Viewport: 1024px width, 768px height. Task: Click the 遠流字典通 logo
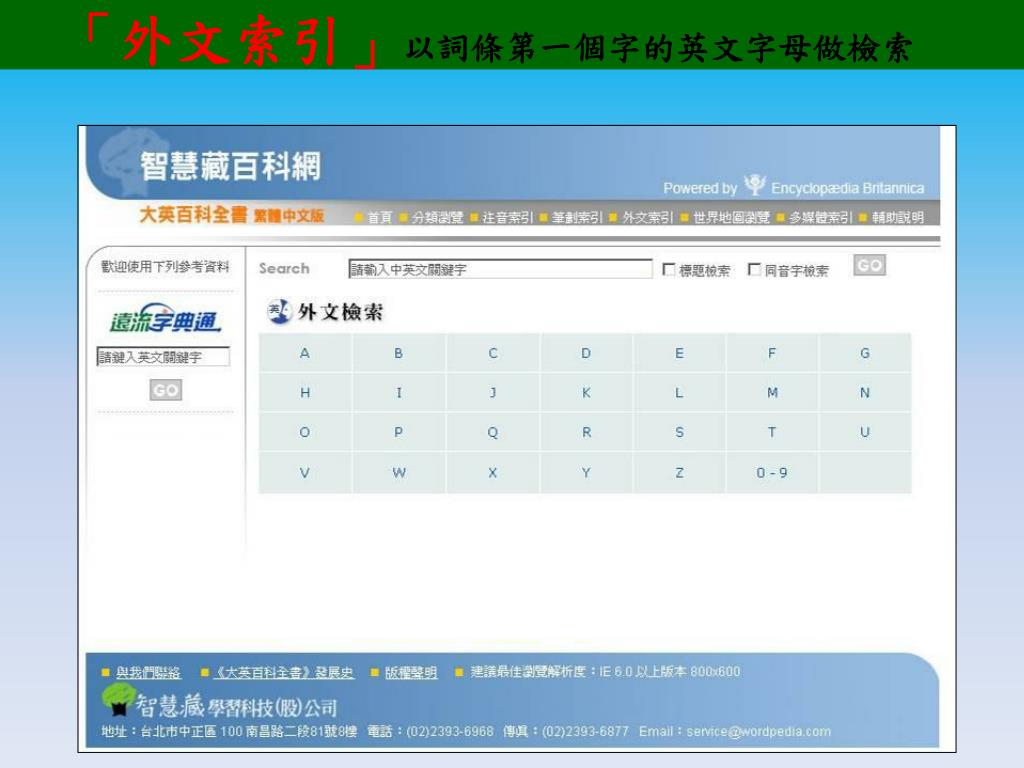pyautogui.click(x=165, y=319)
